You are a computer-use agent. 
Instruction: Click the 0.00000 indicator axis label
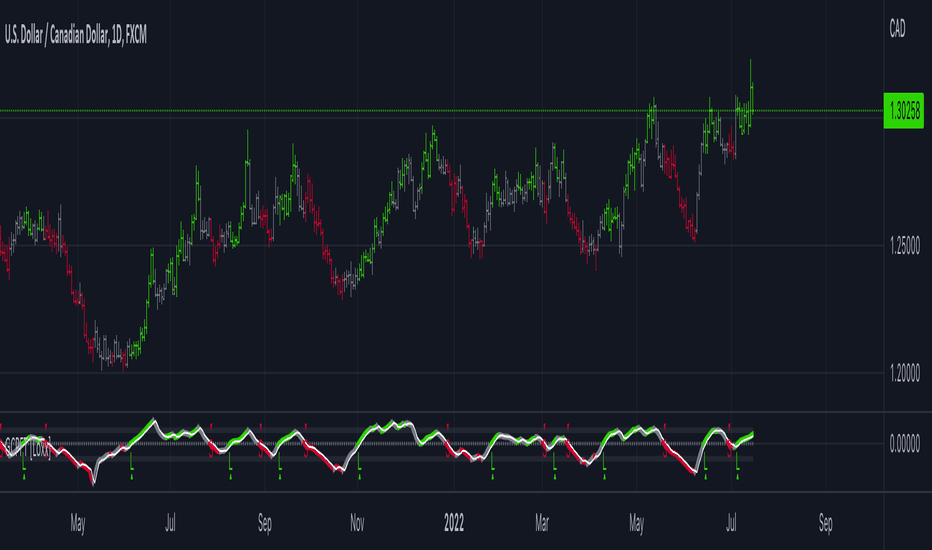(905, 444)
